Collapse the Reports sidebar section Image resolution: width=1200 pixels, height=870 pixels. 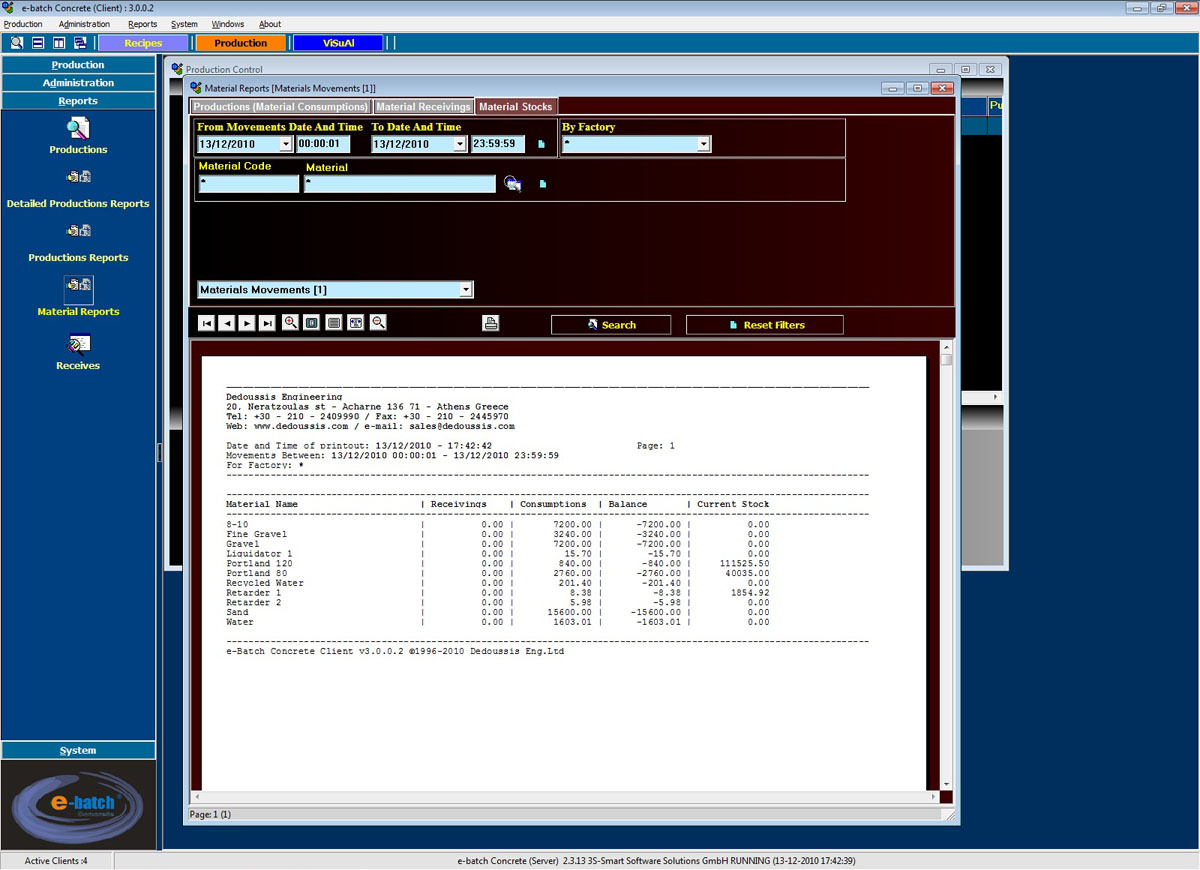78,101
